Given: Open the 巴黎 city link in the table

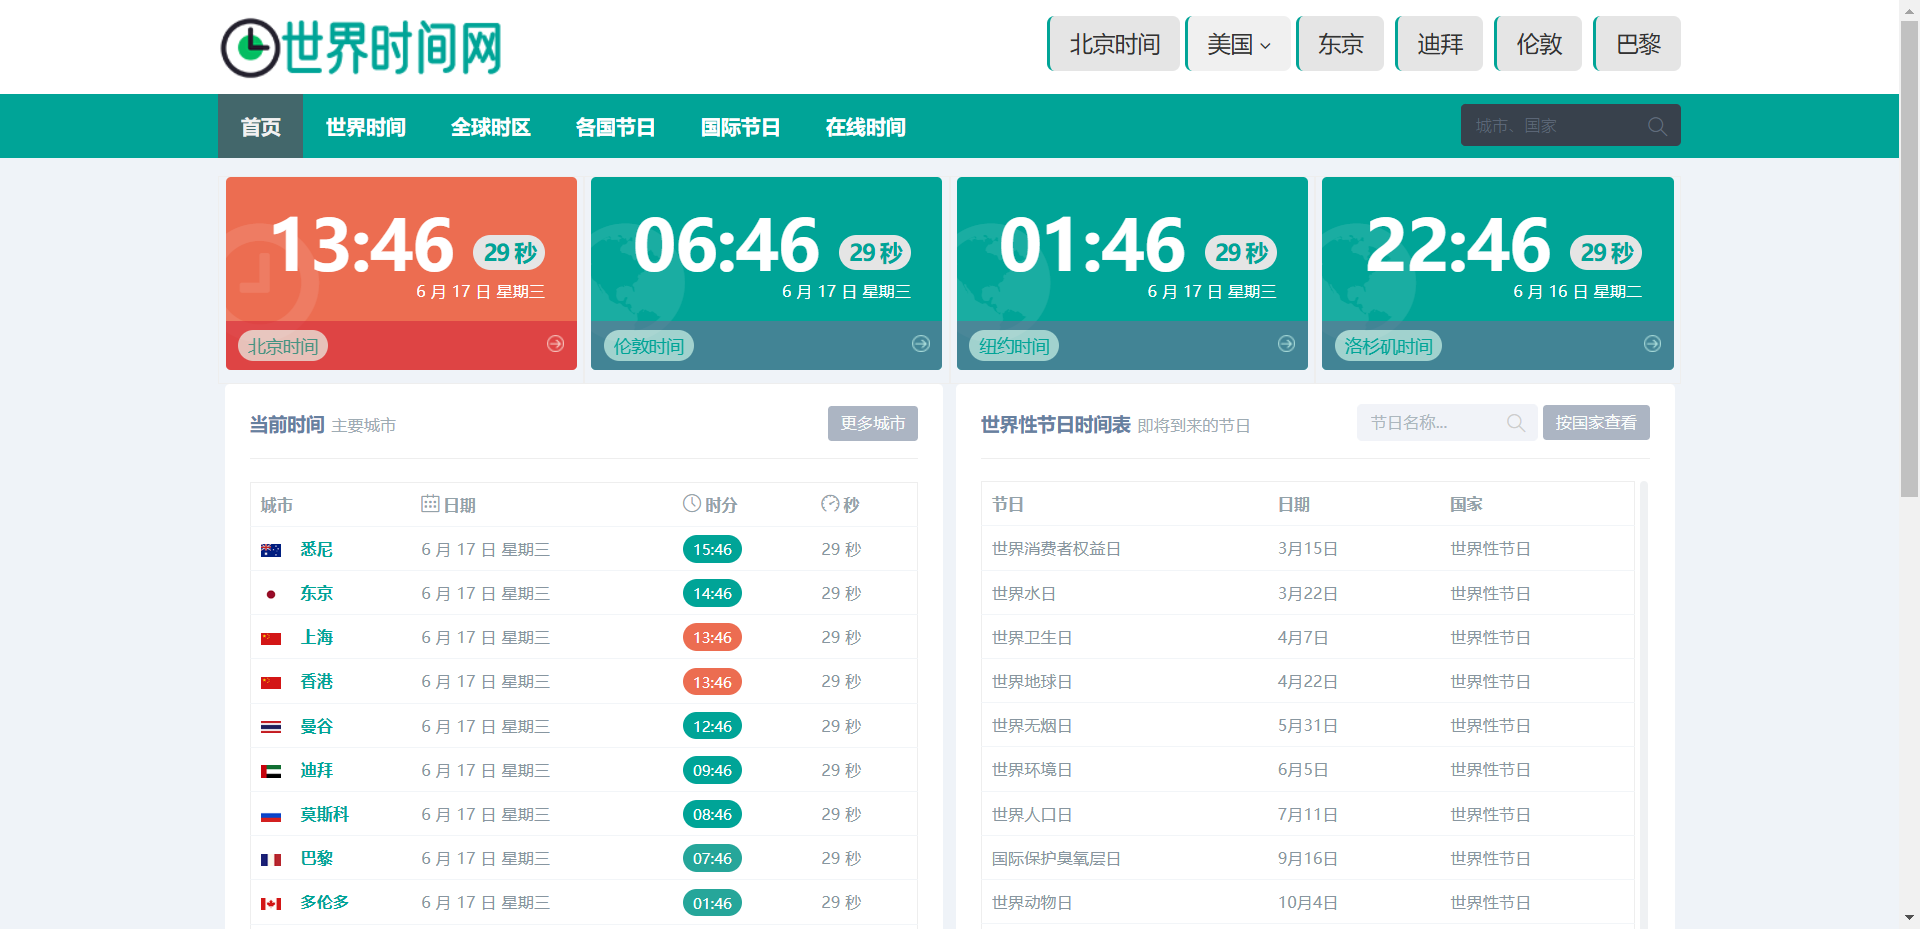Looking at the screenshot, I should pyautogui.click(x=316, y=859).
